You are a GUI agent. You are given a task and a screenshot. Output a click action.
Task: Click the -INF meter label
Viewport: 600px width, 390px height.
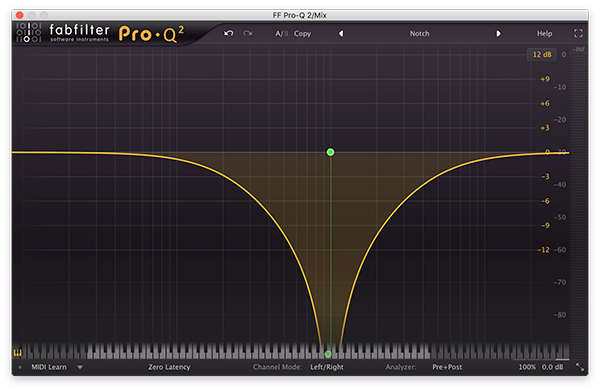[x=579, y=49]
